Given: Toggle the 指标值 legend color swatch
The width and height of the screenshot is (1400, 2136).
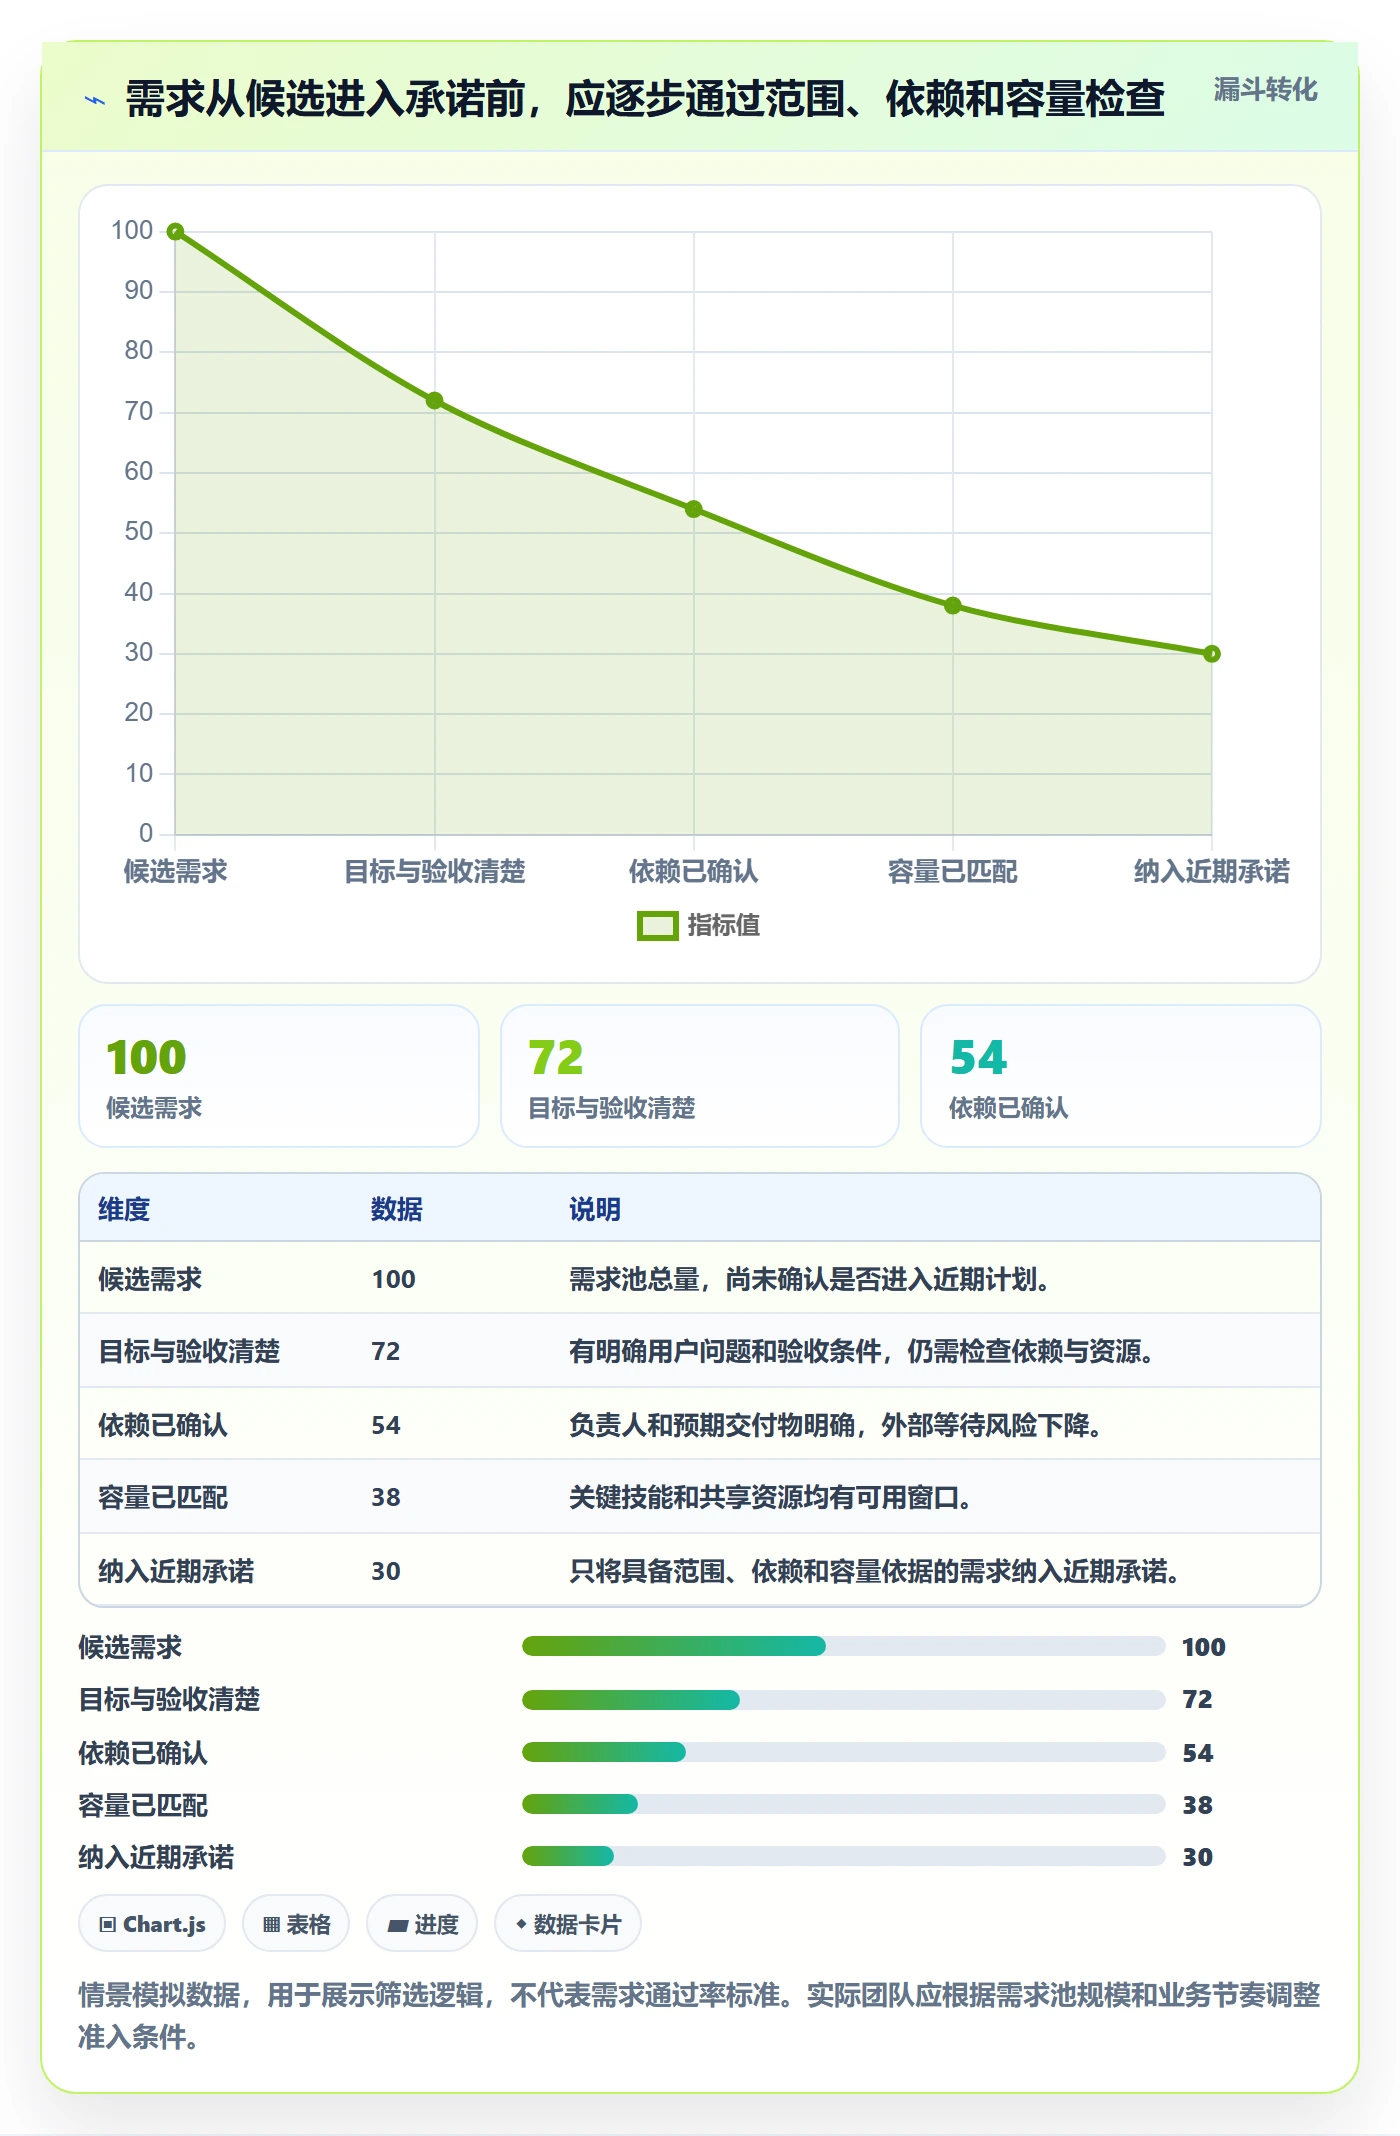Looking at the screenshot, I should pos(658,926).
